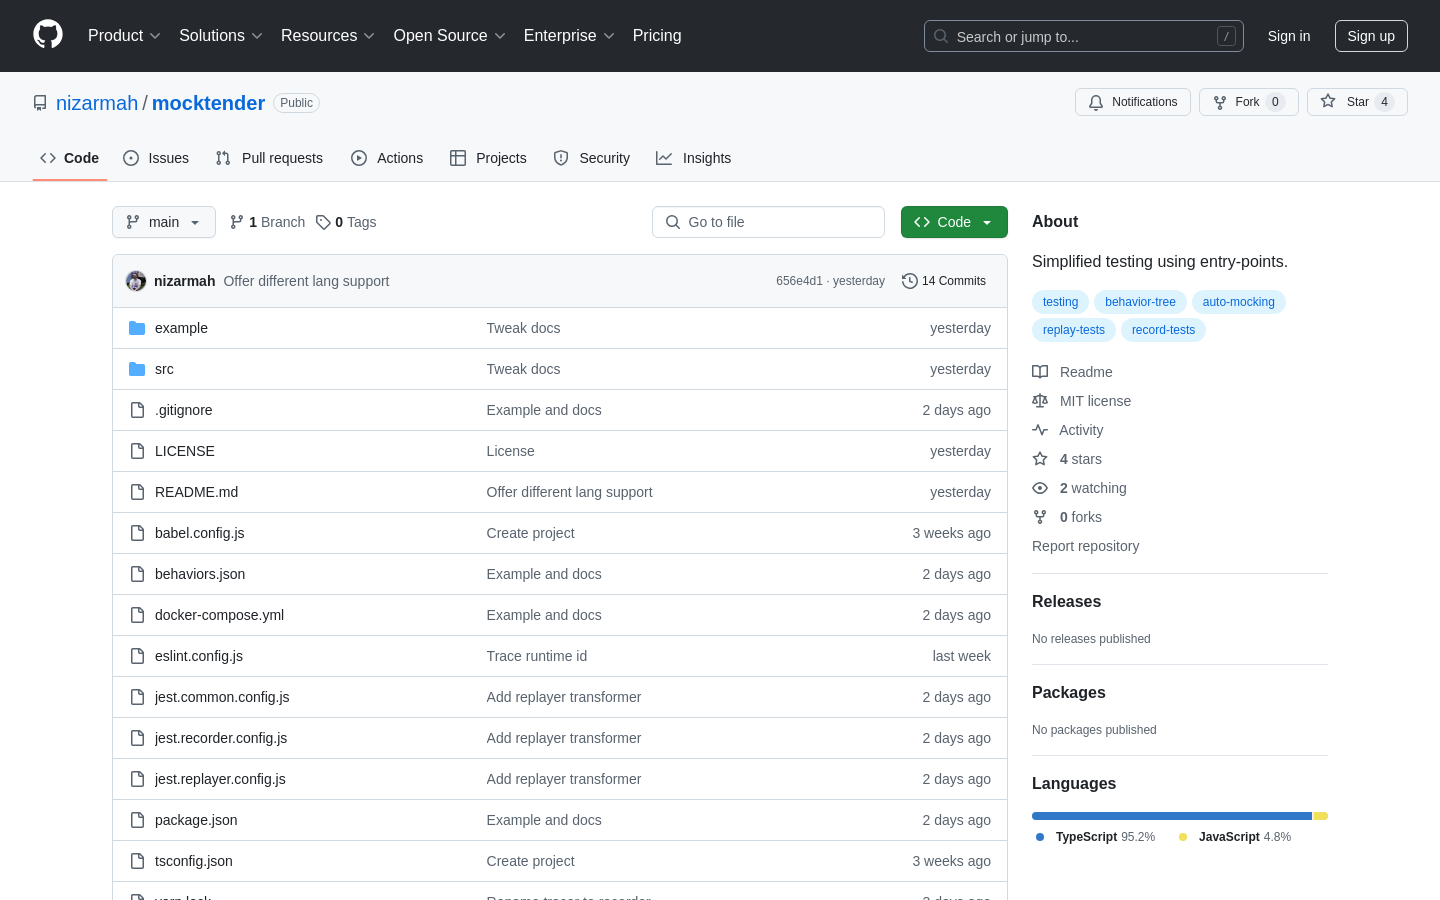Click the TypeScript 95.2% language entry
Image resolution: width=1440 pixels, height=900 pixels.
tap(1095, 837)
